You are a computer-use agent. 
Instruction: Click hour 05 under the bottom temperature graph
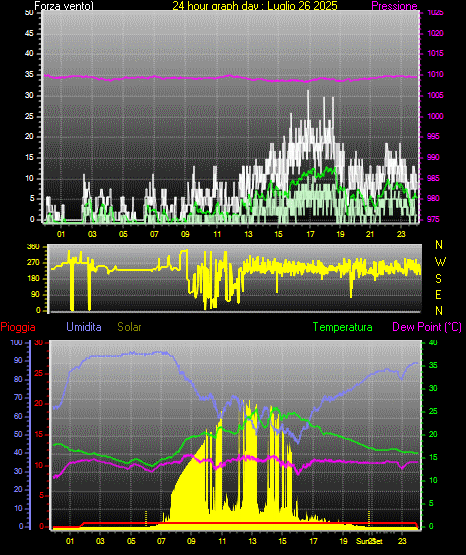pos(131,541)
